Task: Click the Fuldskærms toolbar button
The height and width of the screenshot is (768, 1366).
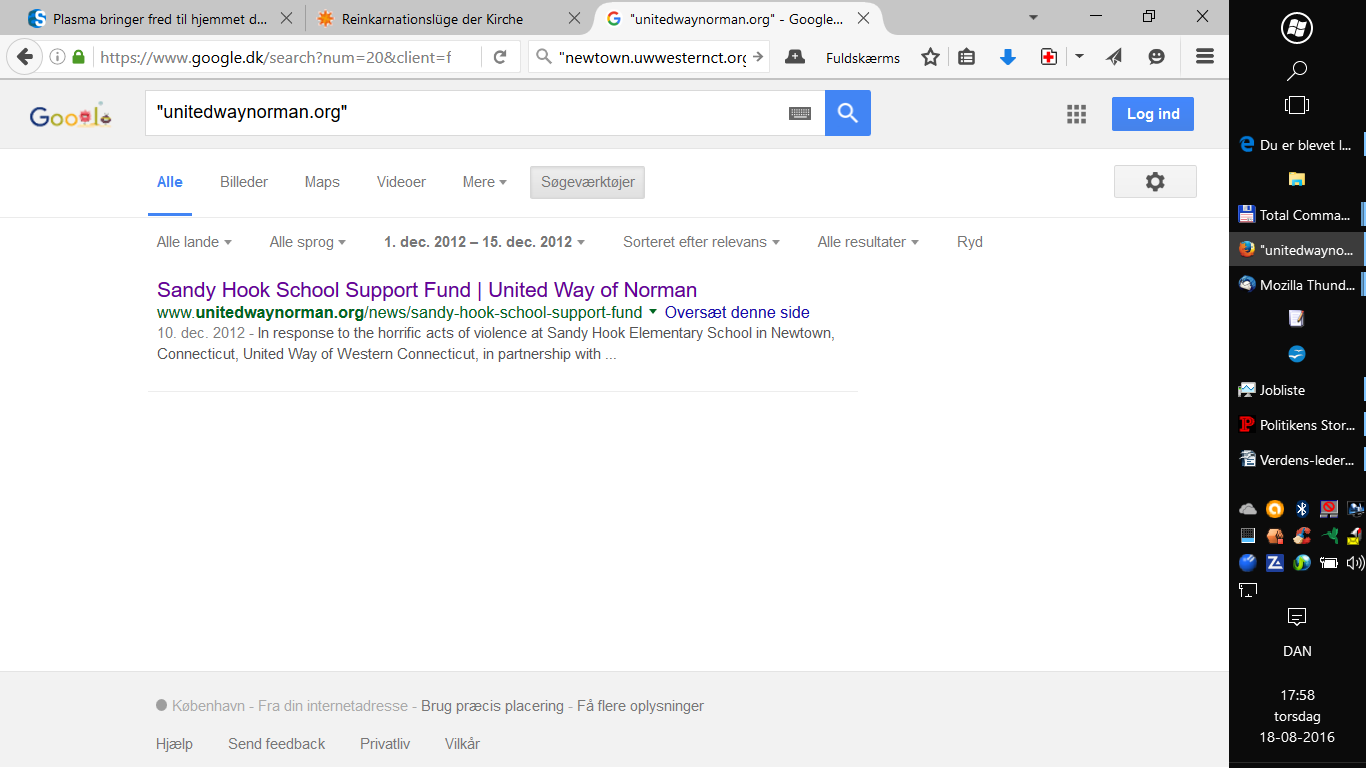Action: click(863, 58)
